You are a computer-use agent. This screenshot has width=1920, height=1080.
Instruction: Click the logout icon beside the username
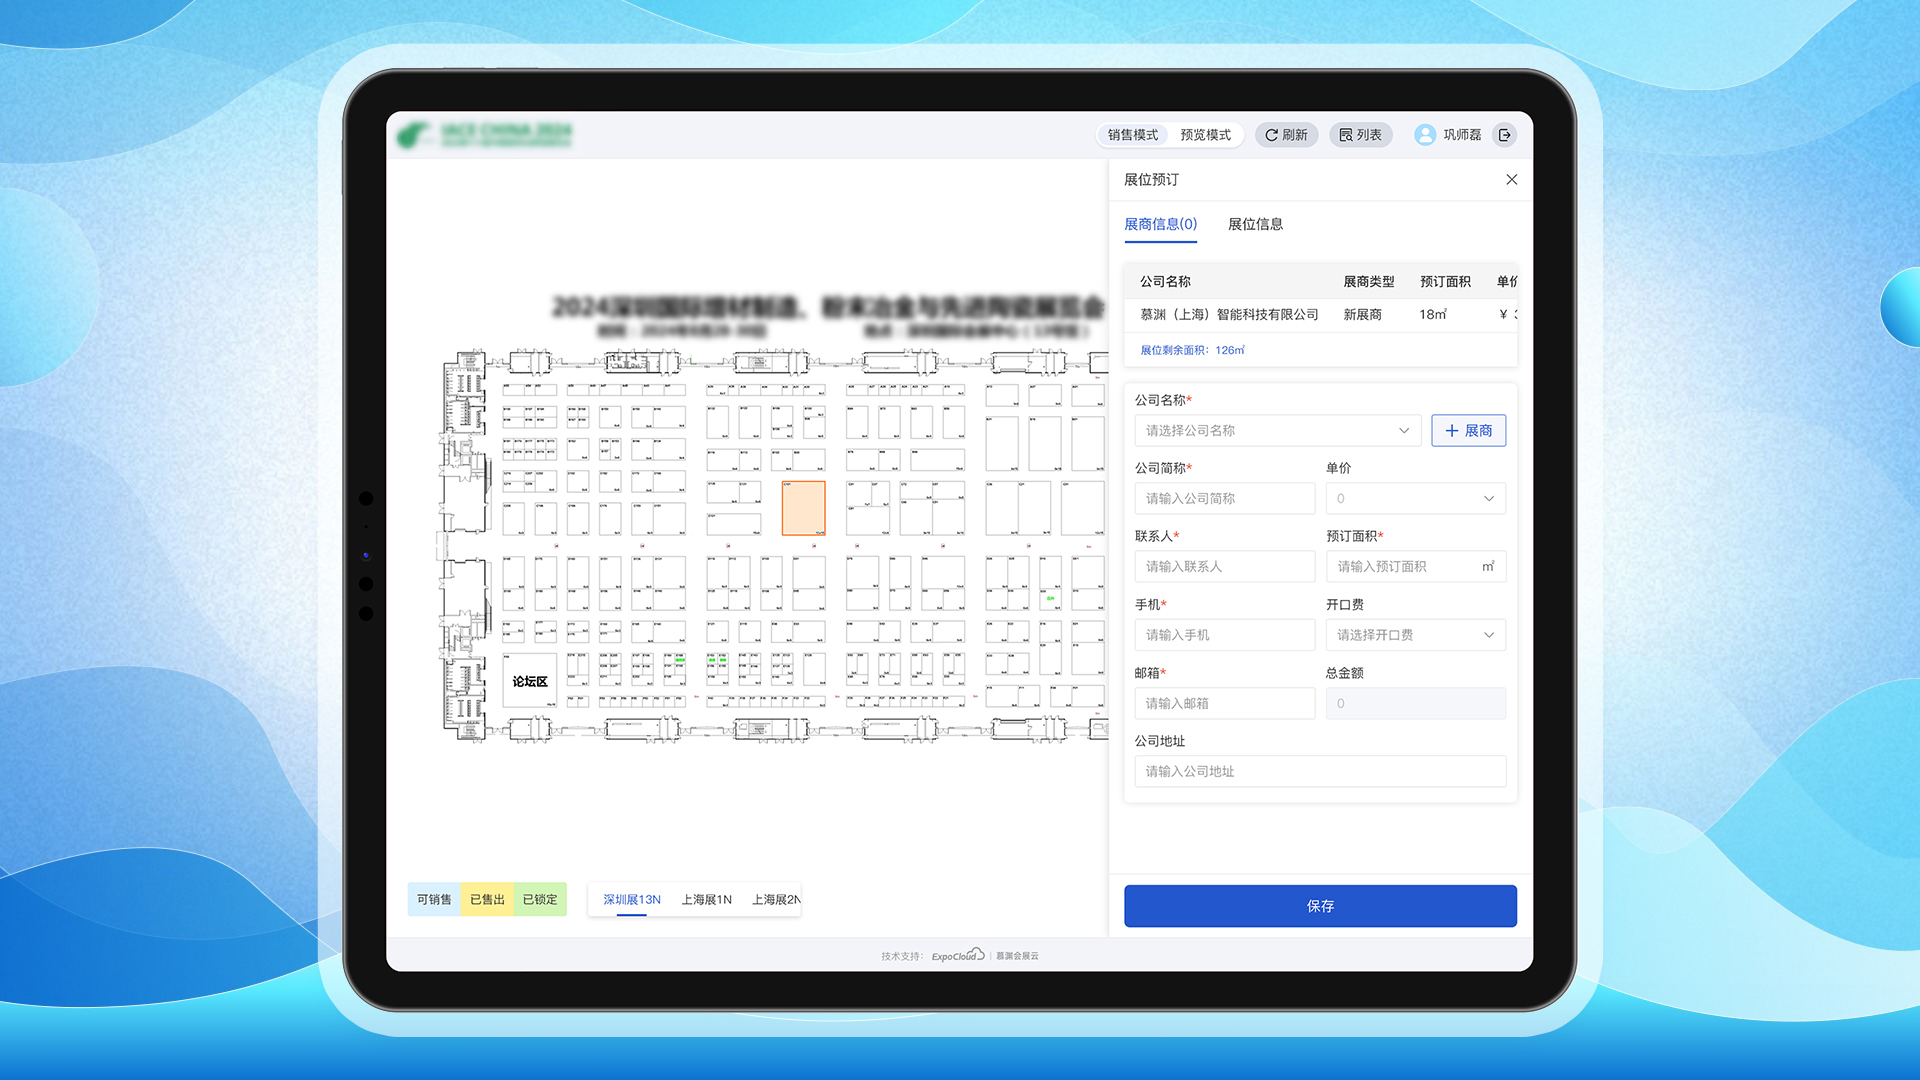click(1504, 135)
